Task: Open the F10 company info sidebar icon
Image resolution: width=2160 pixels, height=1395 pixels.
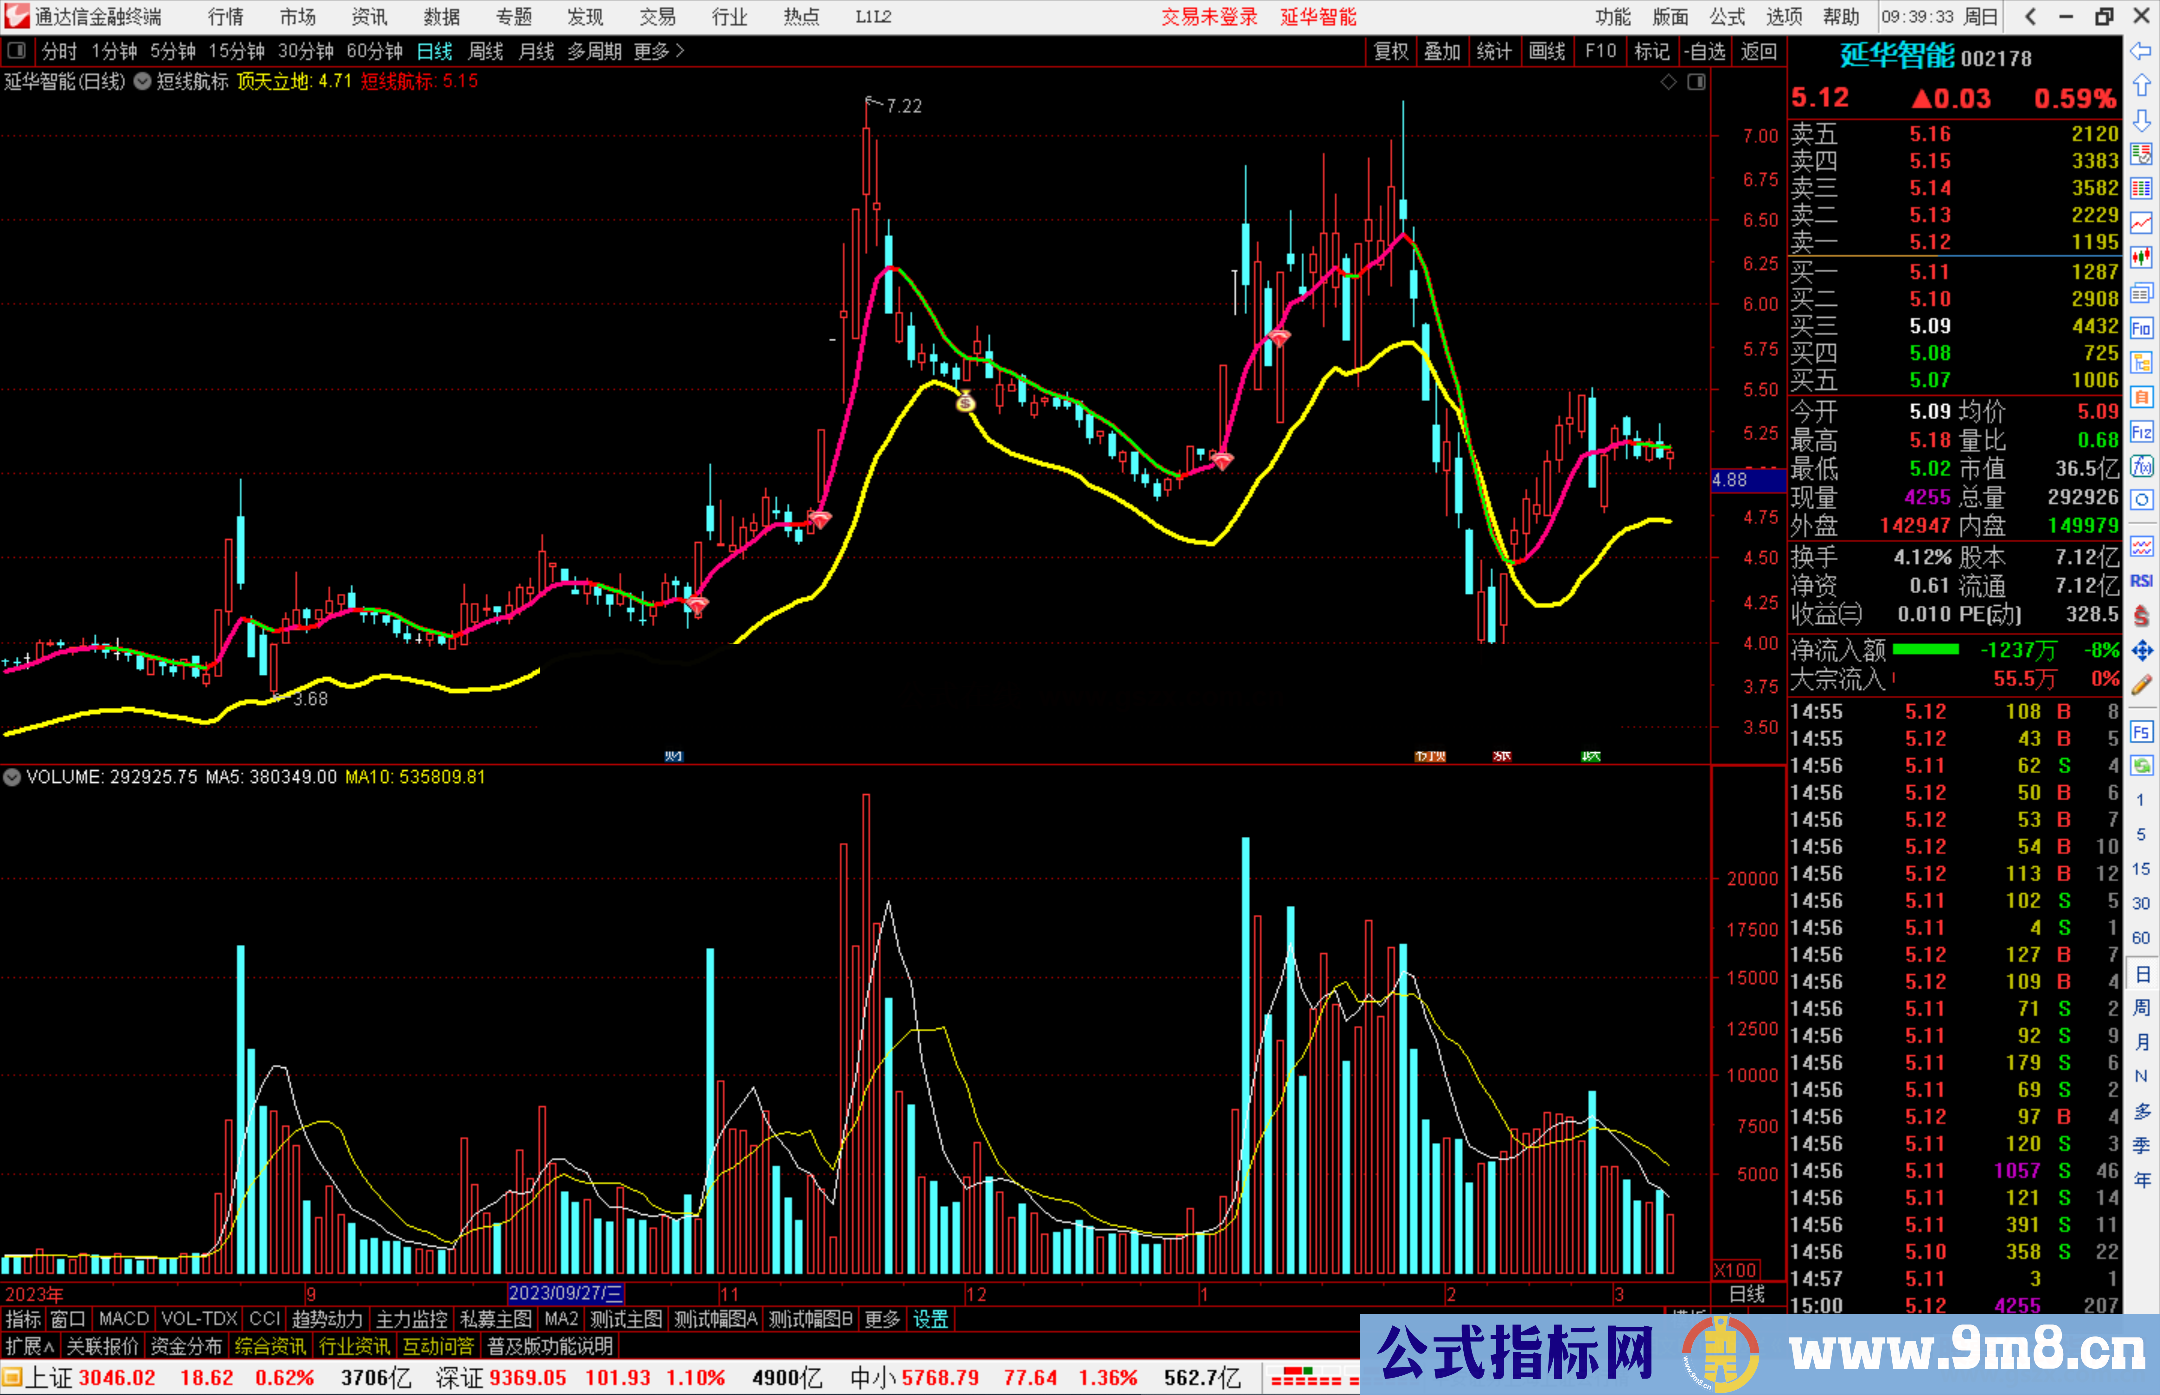Action: pos(2141,328)
